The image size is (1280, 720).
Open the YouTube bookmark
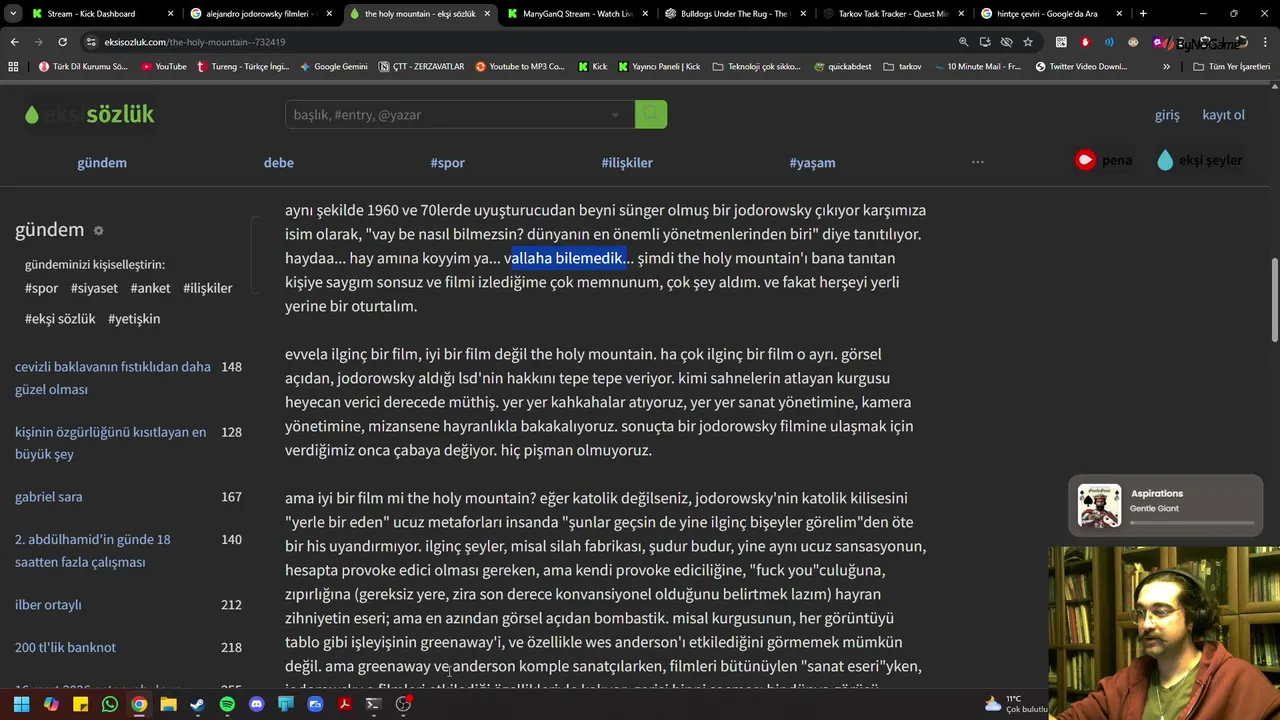(x=164, y=67)
